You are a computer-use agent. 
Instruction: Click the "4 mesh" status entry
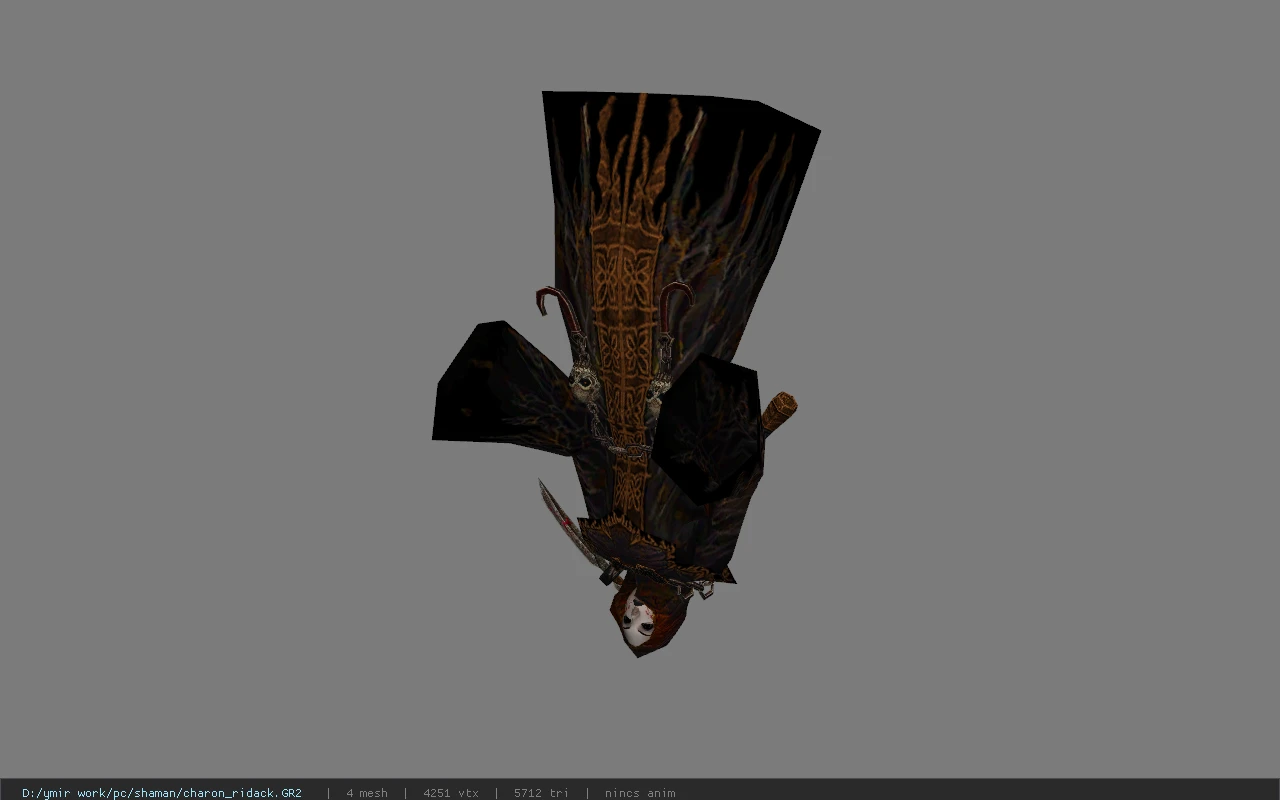[x=367, y=793]
